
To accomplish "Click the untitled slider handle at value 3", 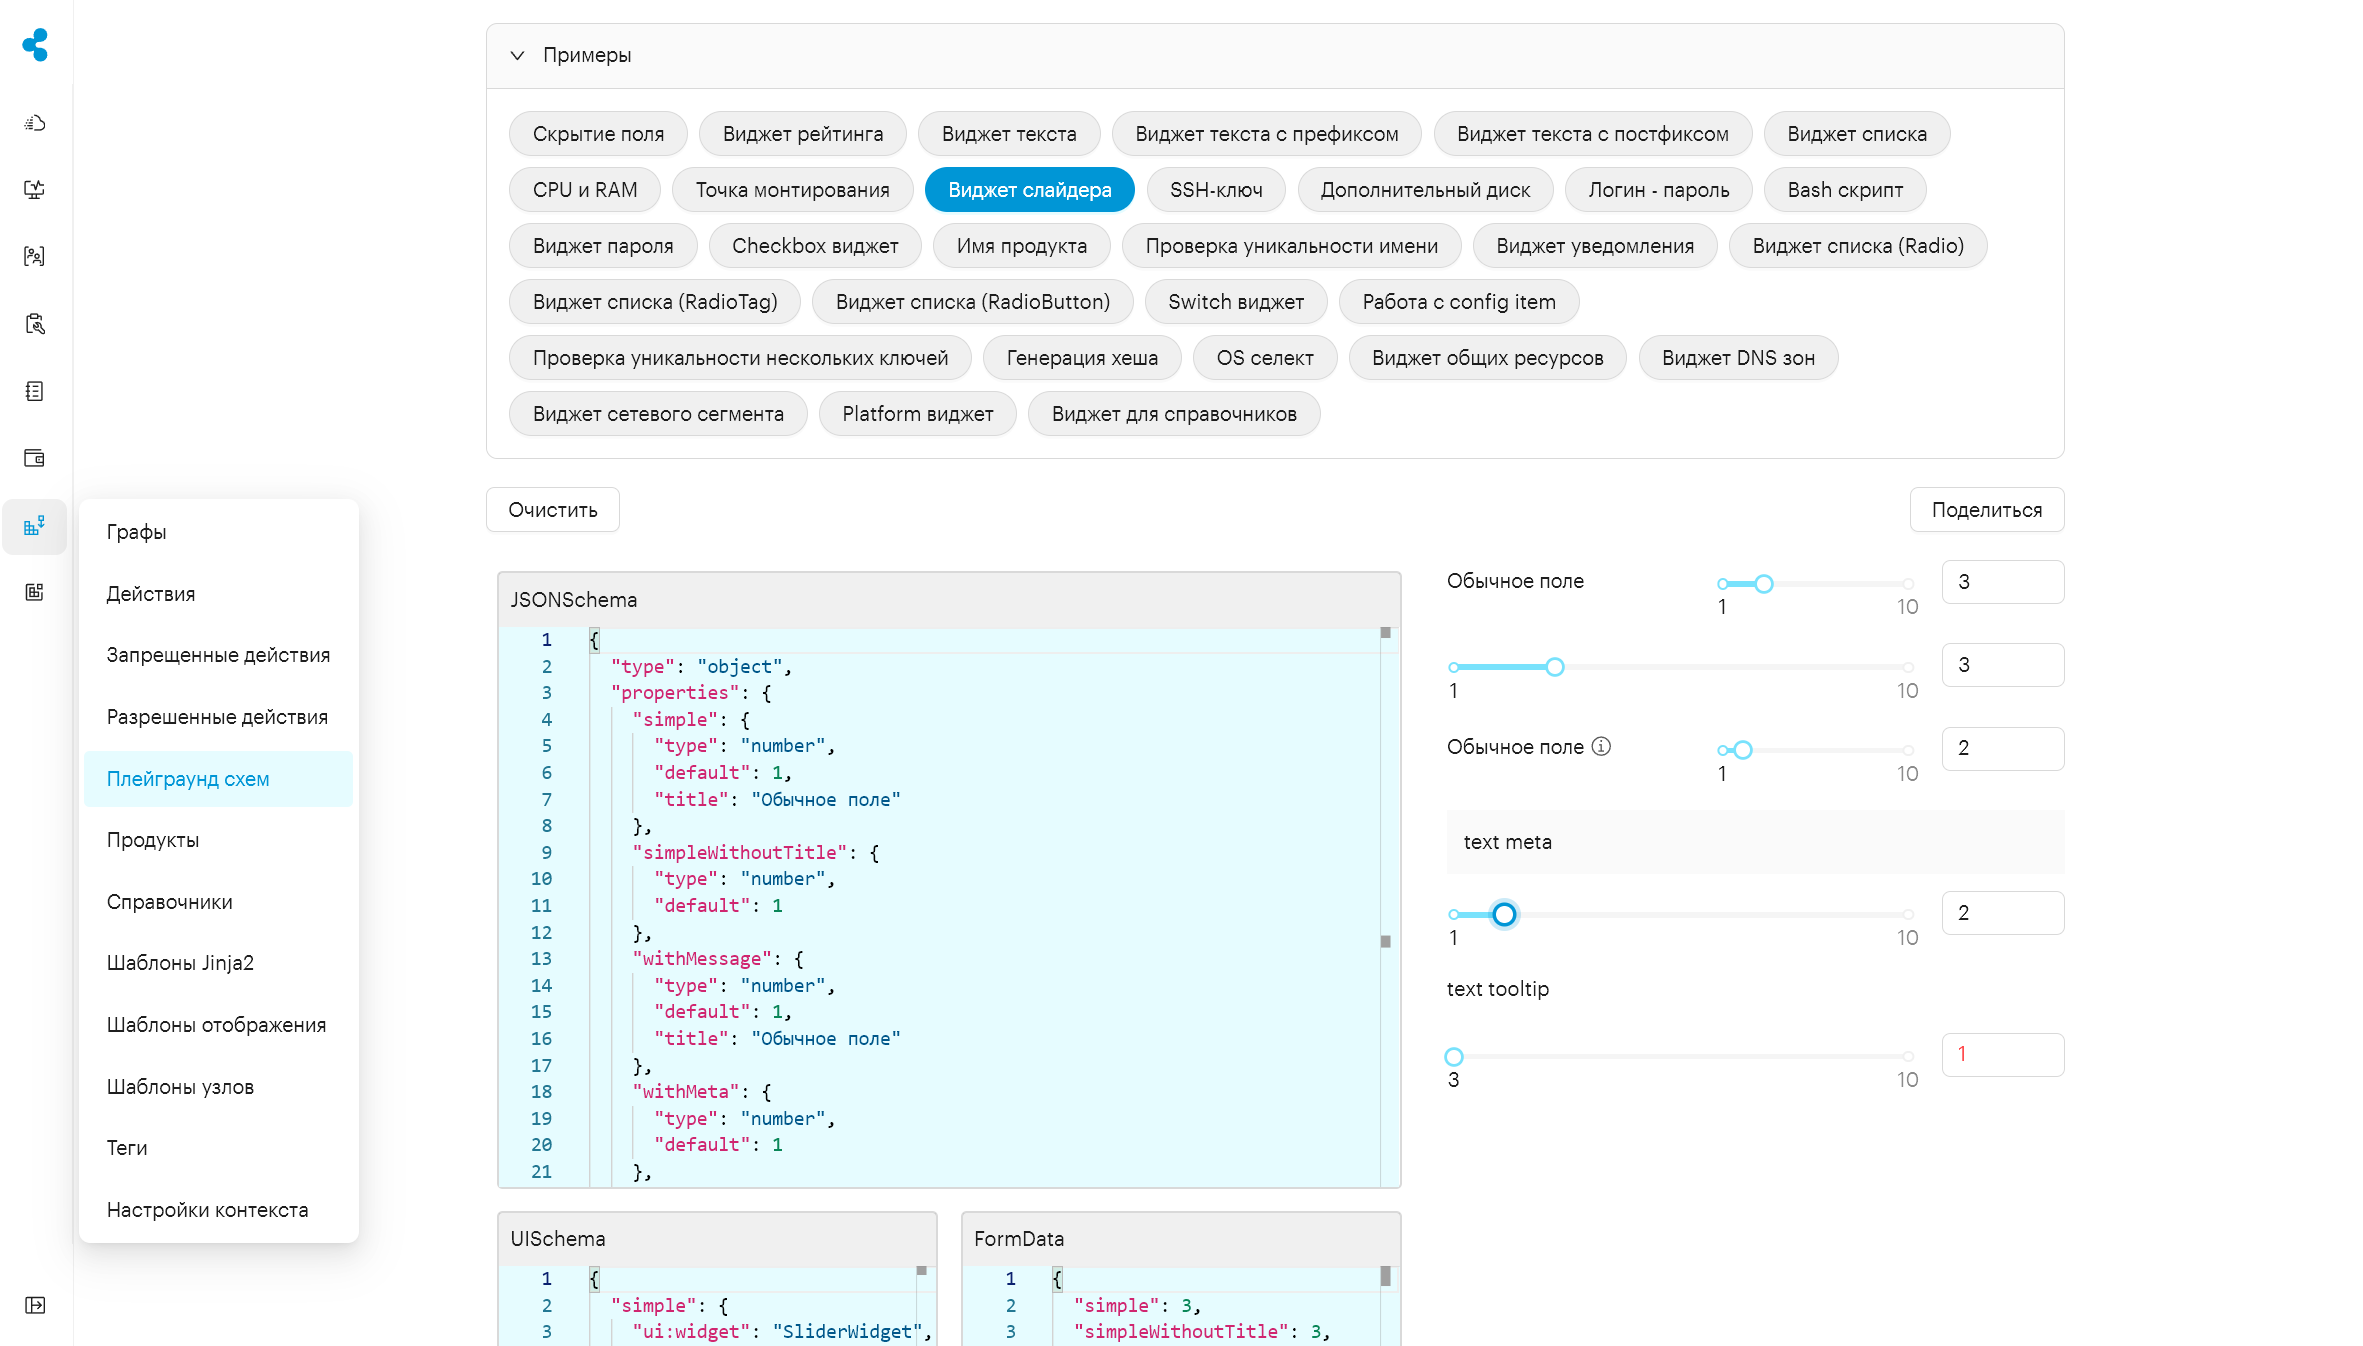I will click(1555, 667).
